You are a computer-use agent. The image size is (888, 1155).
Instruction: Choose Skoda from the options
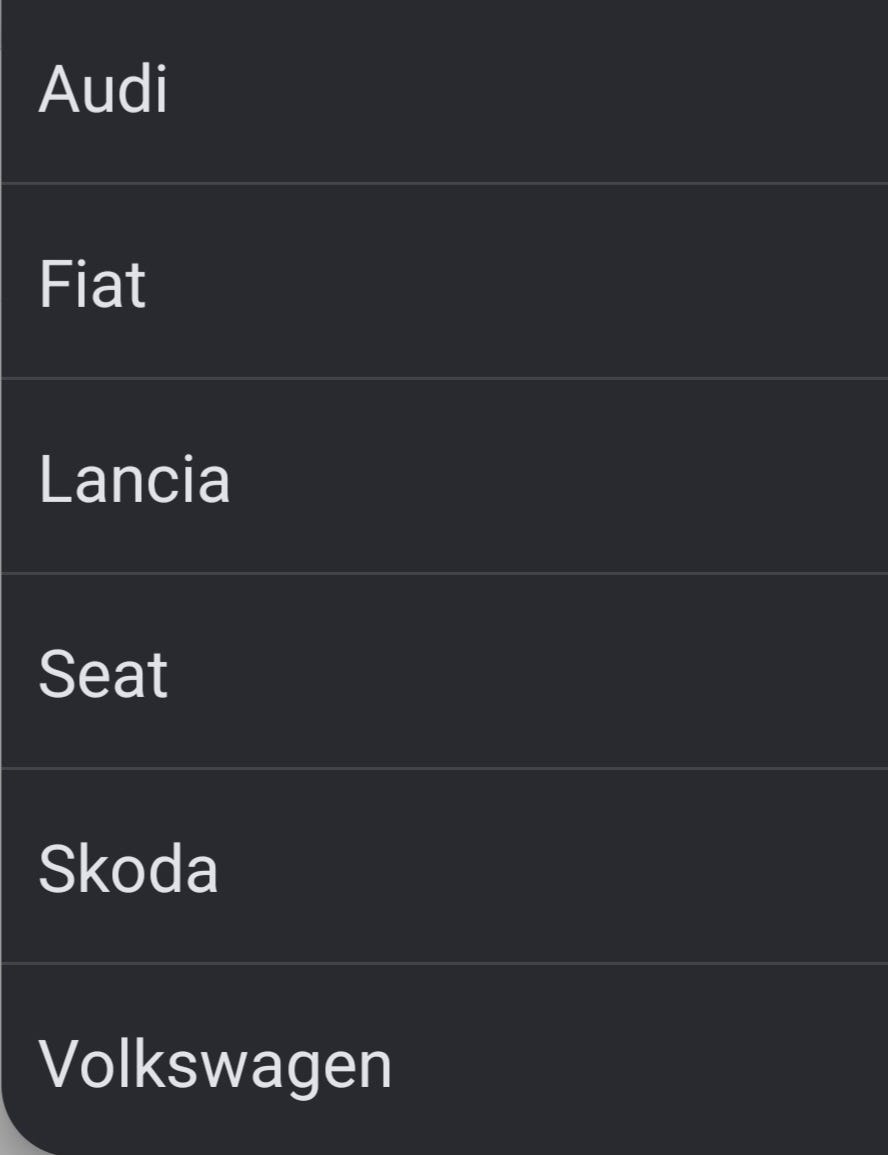click(128, 868)
